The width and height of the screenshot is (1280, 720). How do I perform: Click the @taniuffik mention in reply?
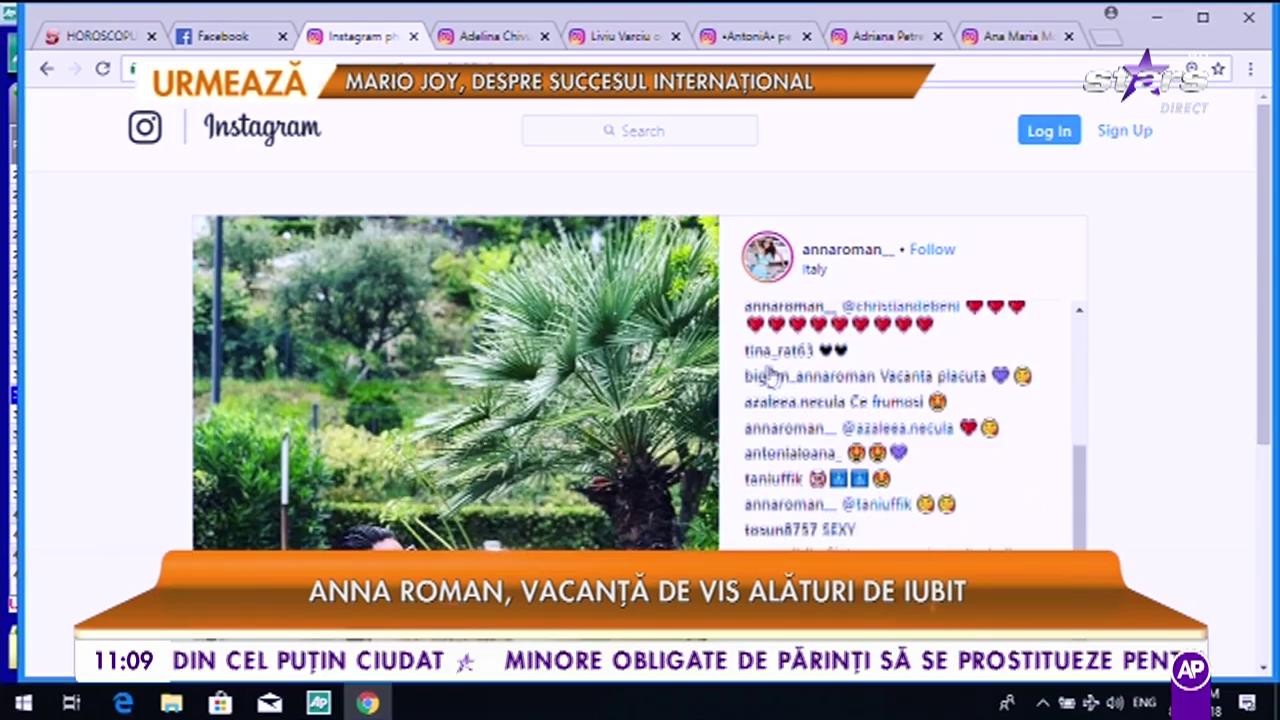(876, 505)
